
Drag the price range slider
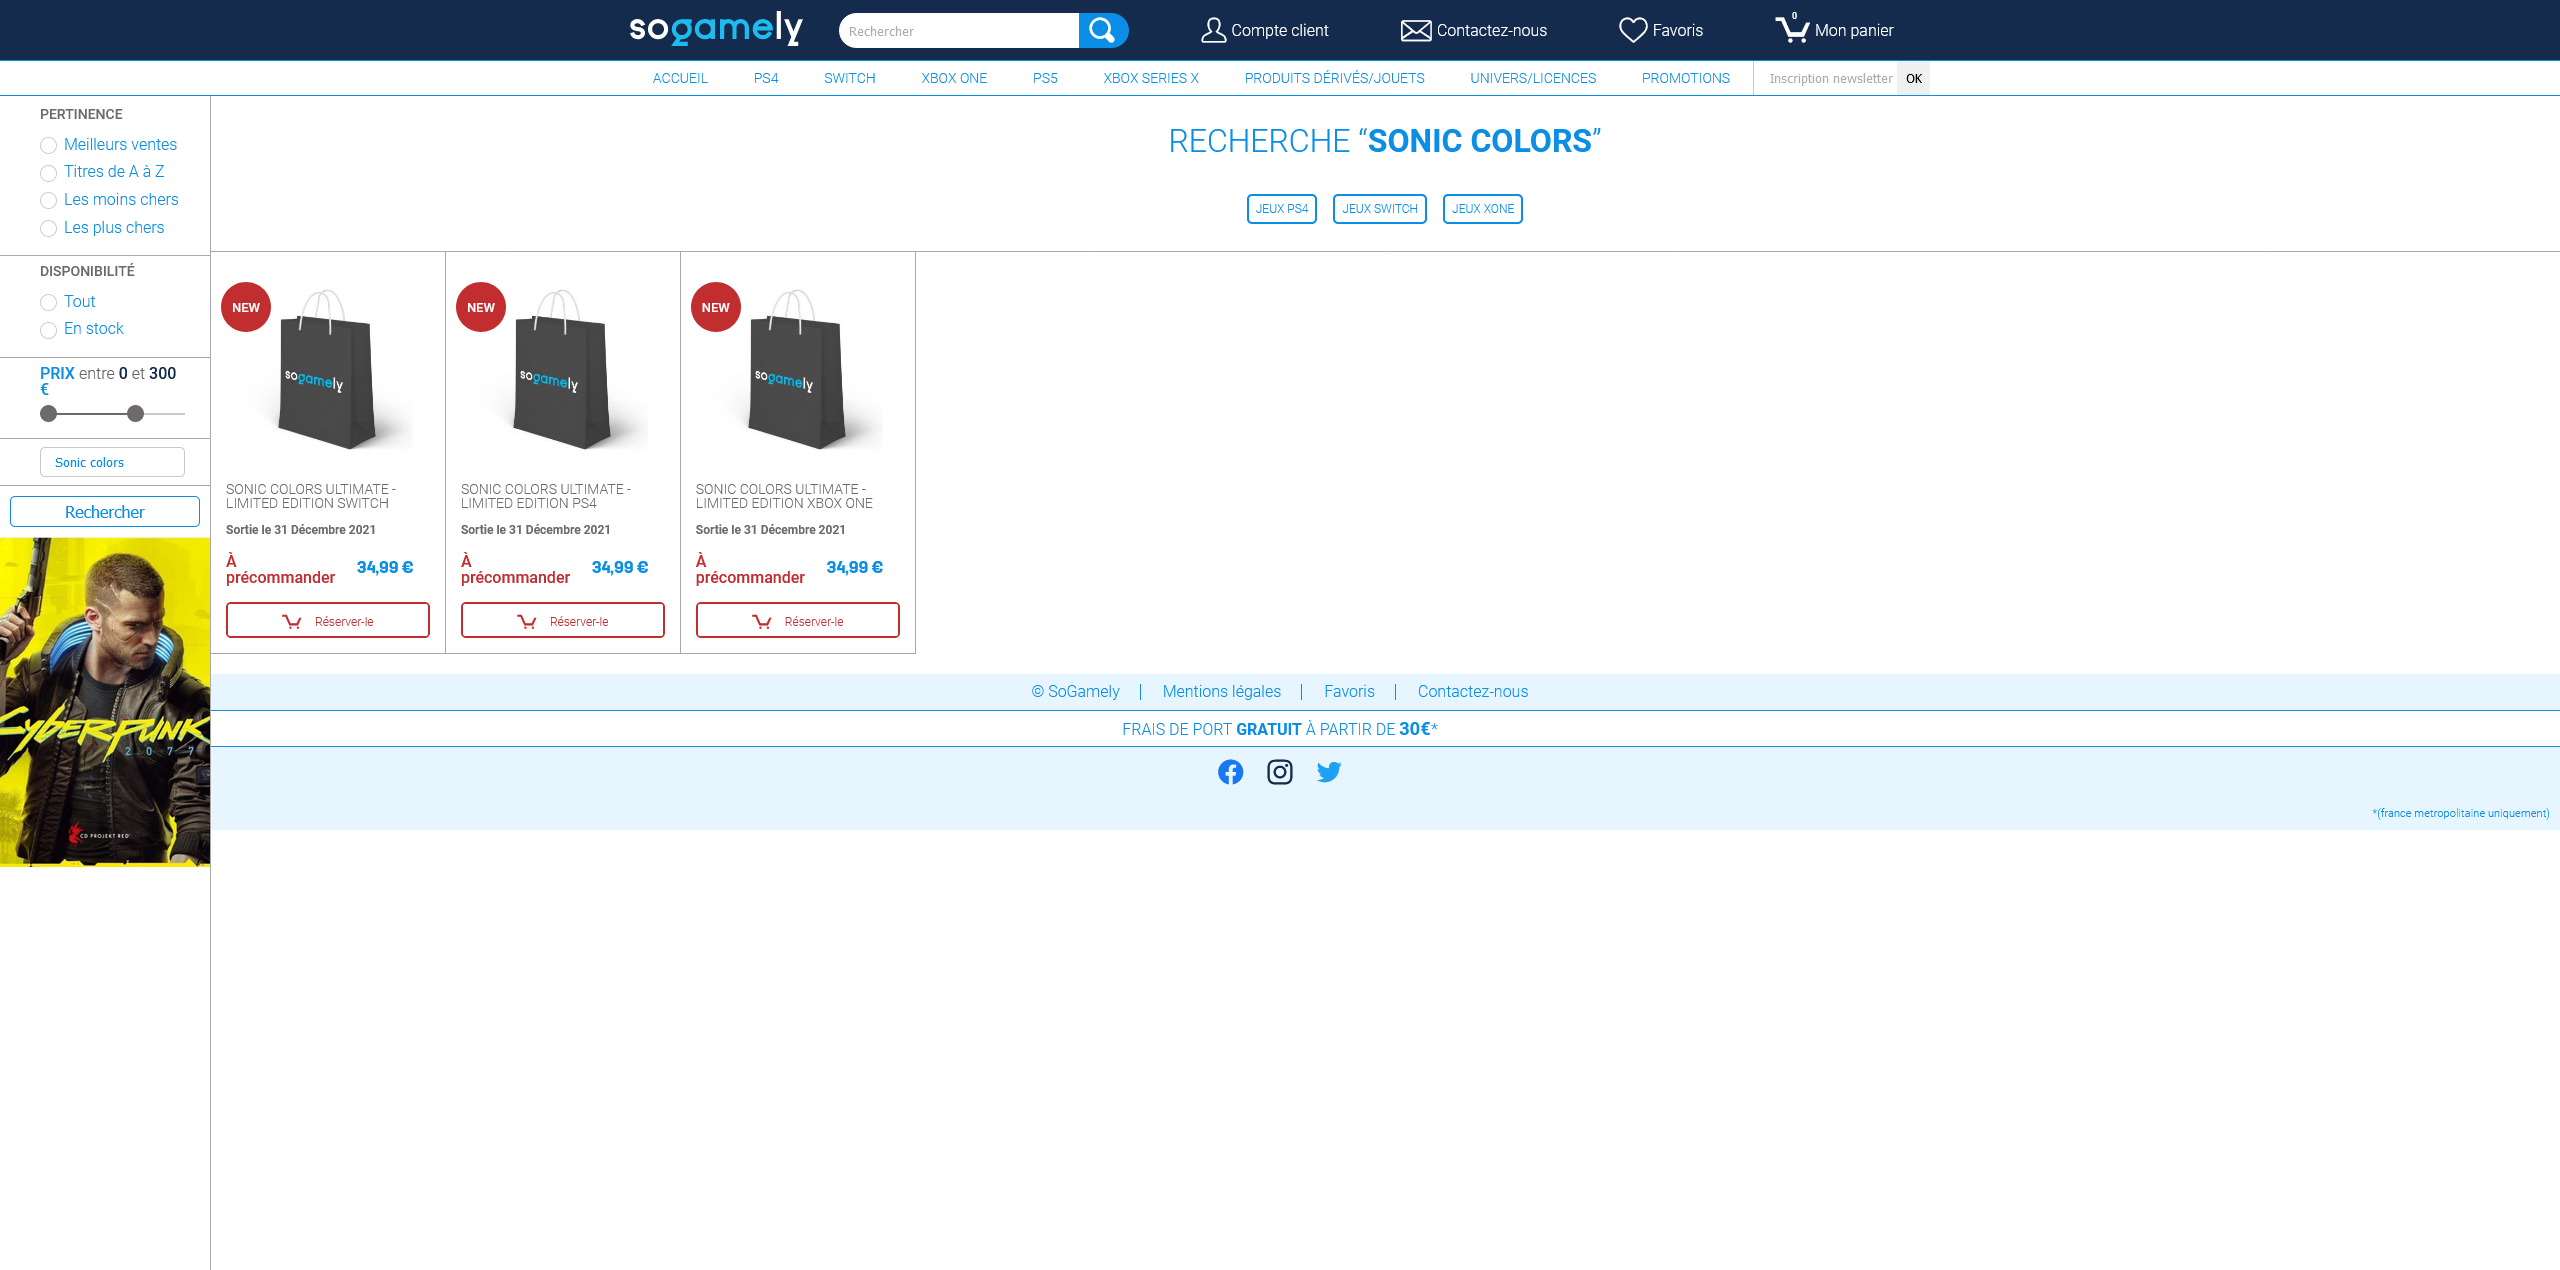coord(136,413)
